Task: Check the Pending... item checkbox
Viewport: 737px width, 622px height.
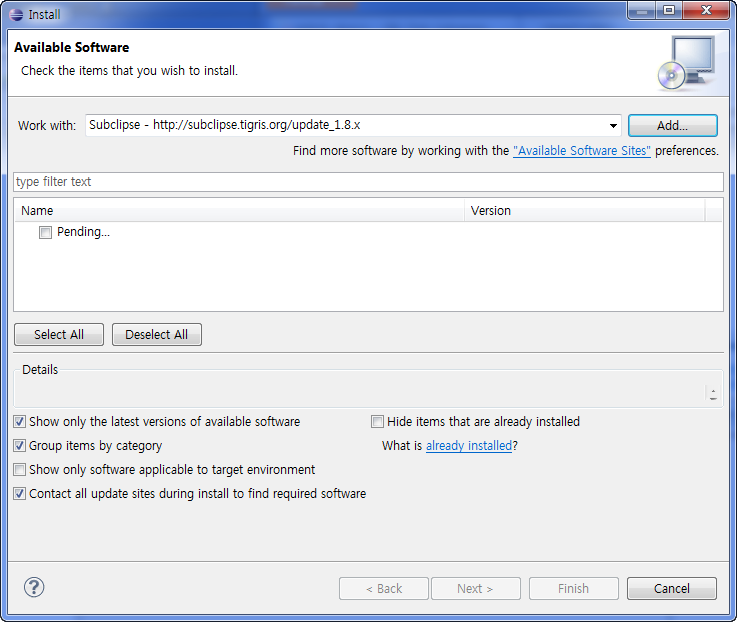Action: tap(45, 233)
